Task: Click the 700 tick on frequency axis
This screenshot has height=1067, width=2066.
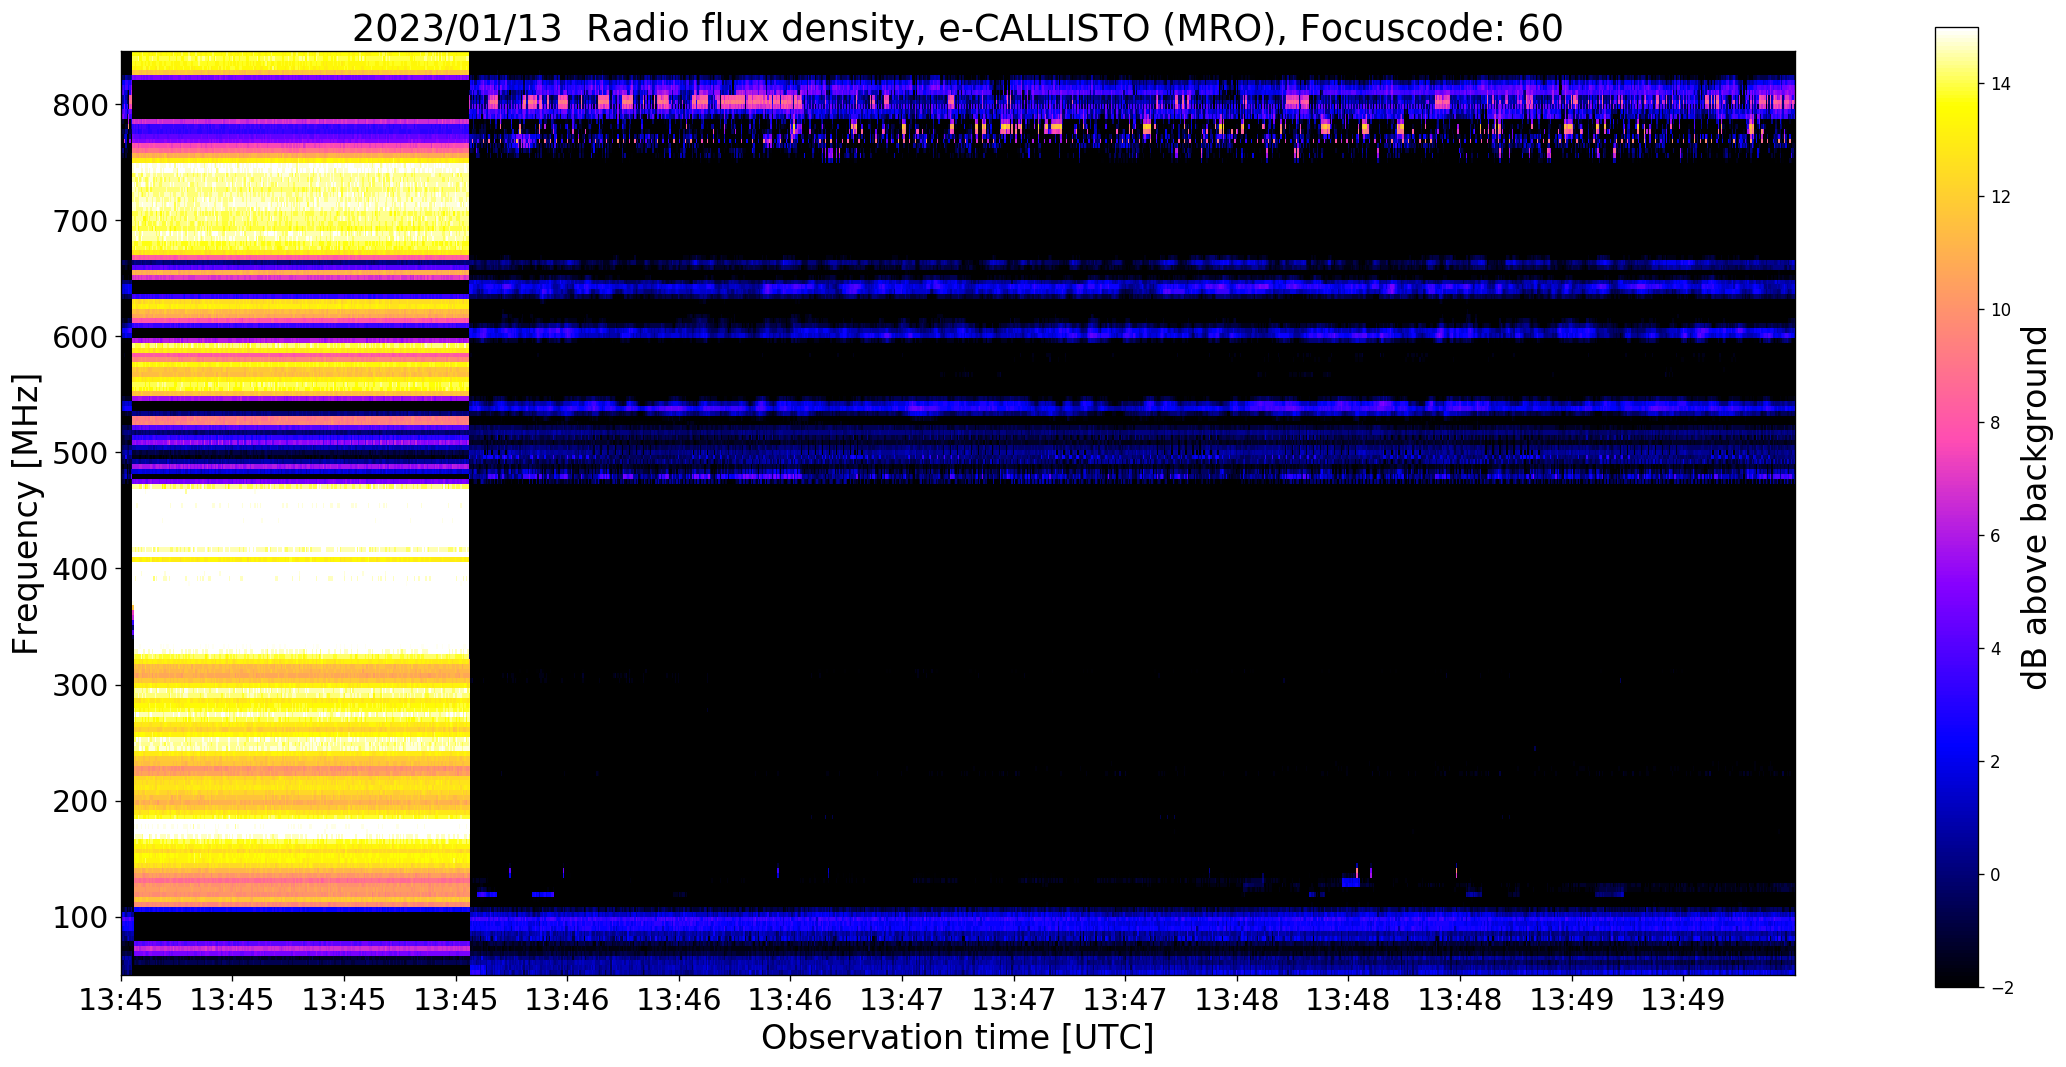Action: (x=80, y=221)
